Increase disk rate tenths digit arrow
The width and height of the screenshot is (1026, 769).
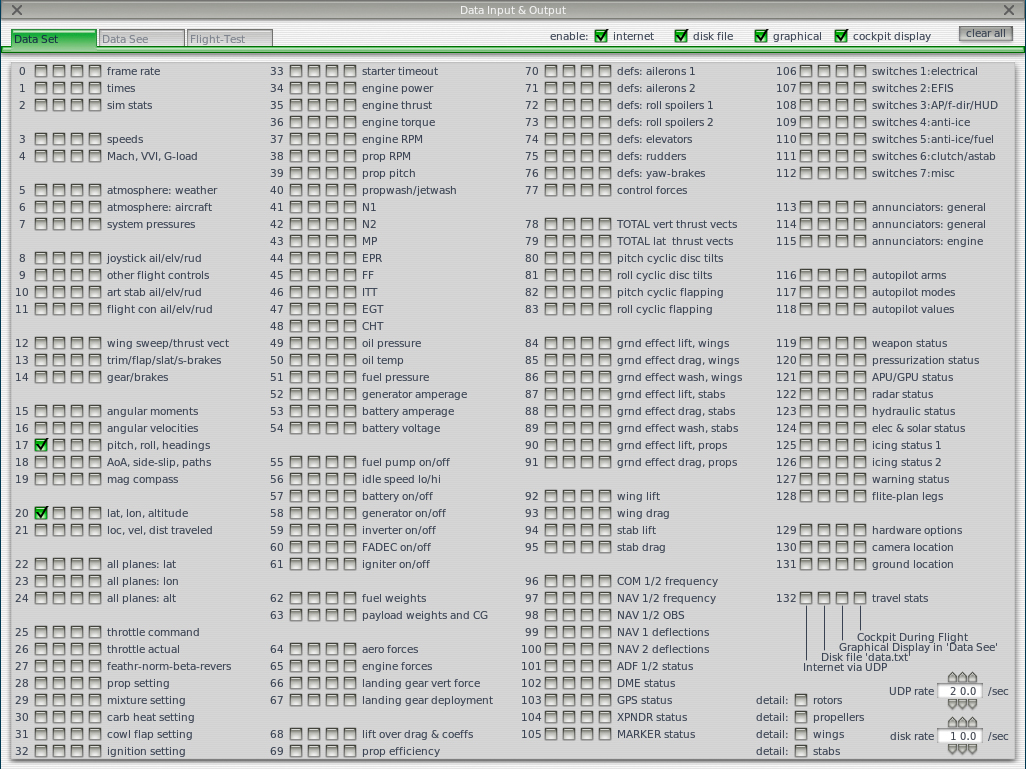(x=972, y=723)
